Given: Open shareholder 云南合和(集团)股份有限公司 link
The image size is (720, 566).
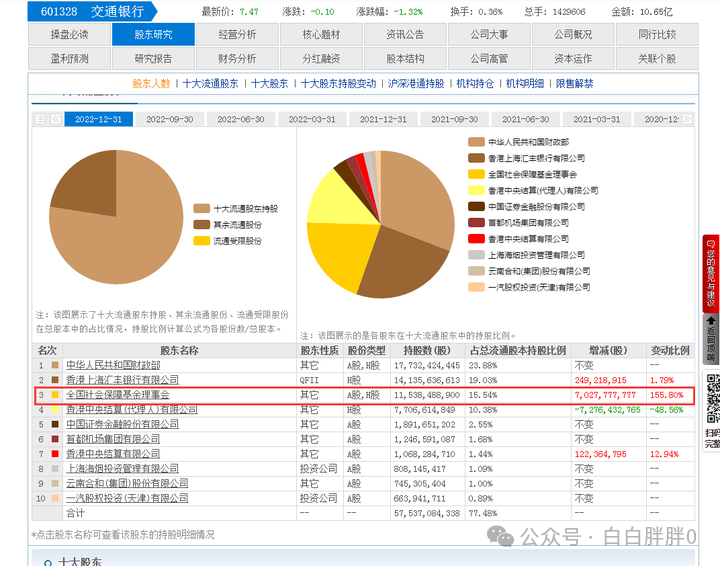Looking at the screenshot, I should pyautogui.click(x=127, y=483).
